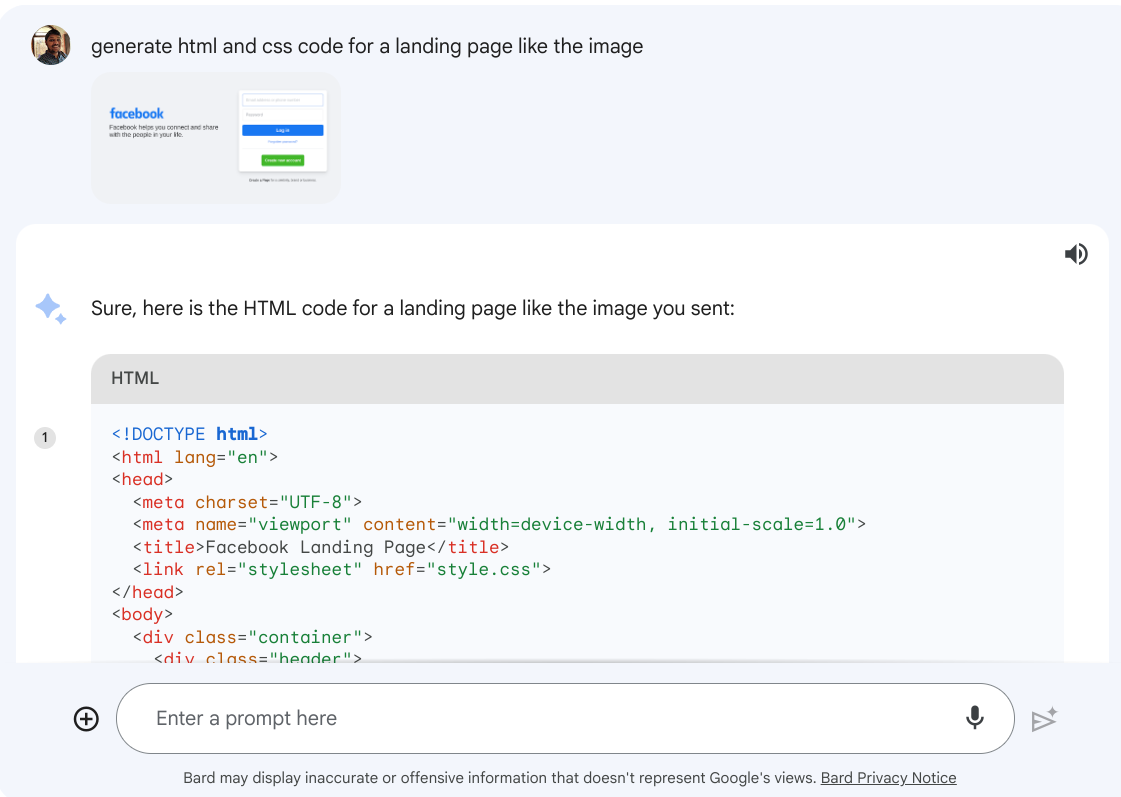Click the Create a Page text in preview
The image size is (1121, 797).
tap(260, 180)
